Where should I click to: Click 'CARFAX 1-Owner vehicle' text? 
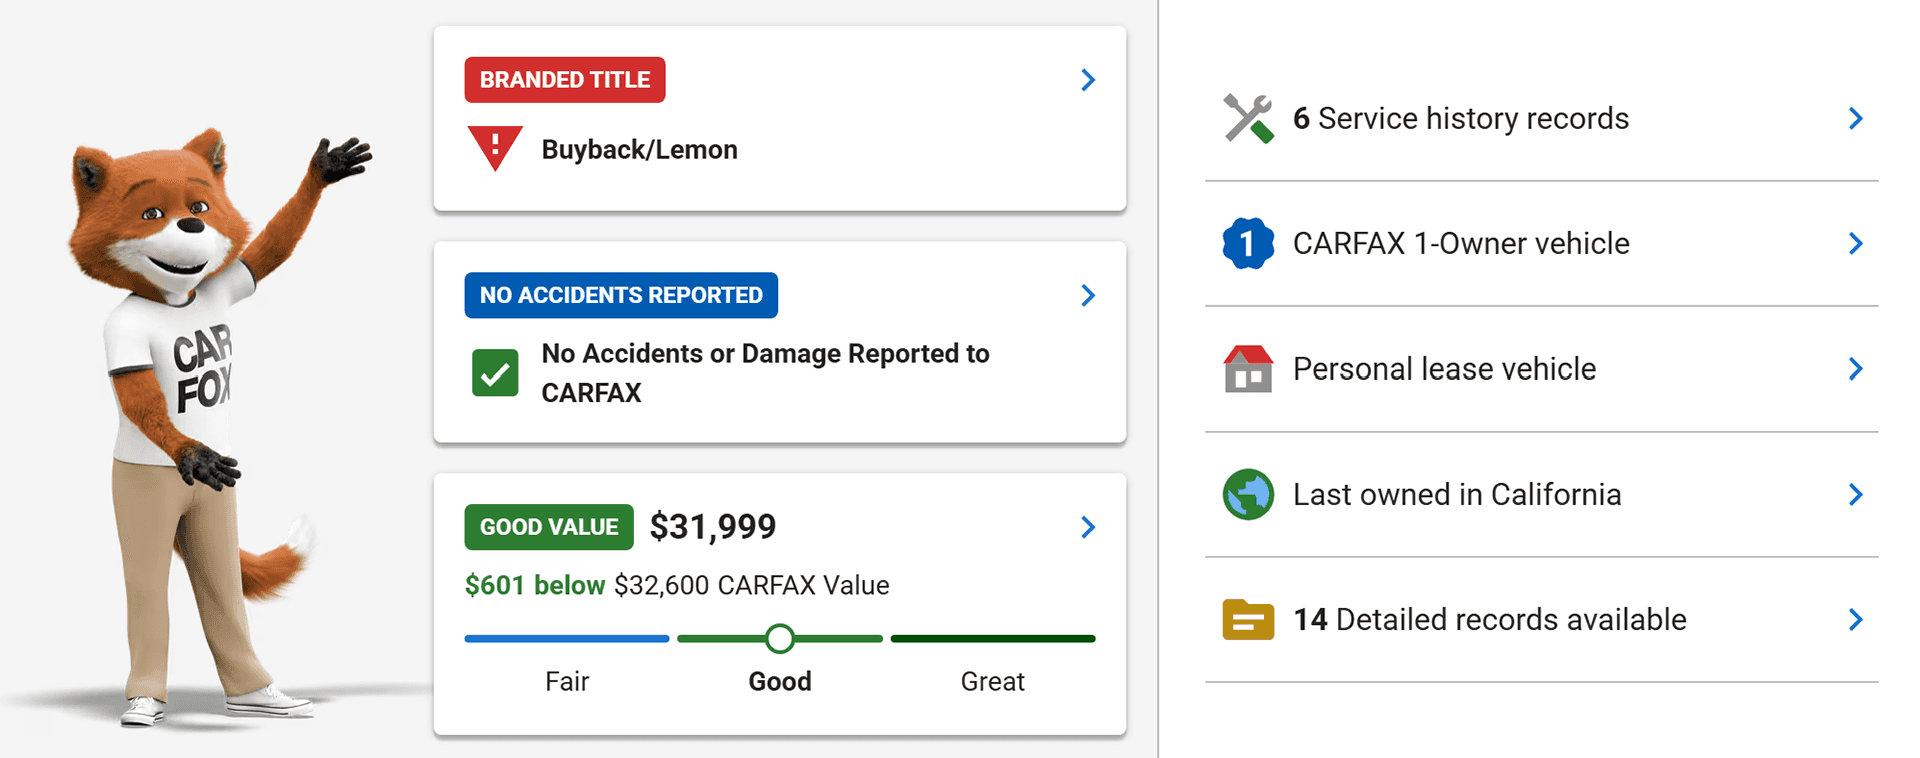[x=1461, y=243]
